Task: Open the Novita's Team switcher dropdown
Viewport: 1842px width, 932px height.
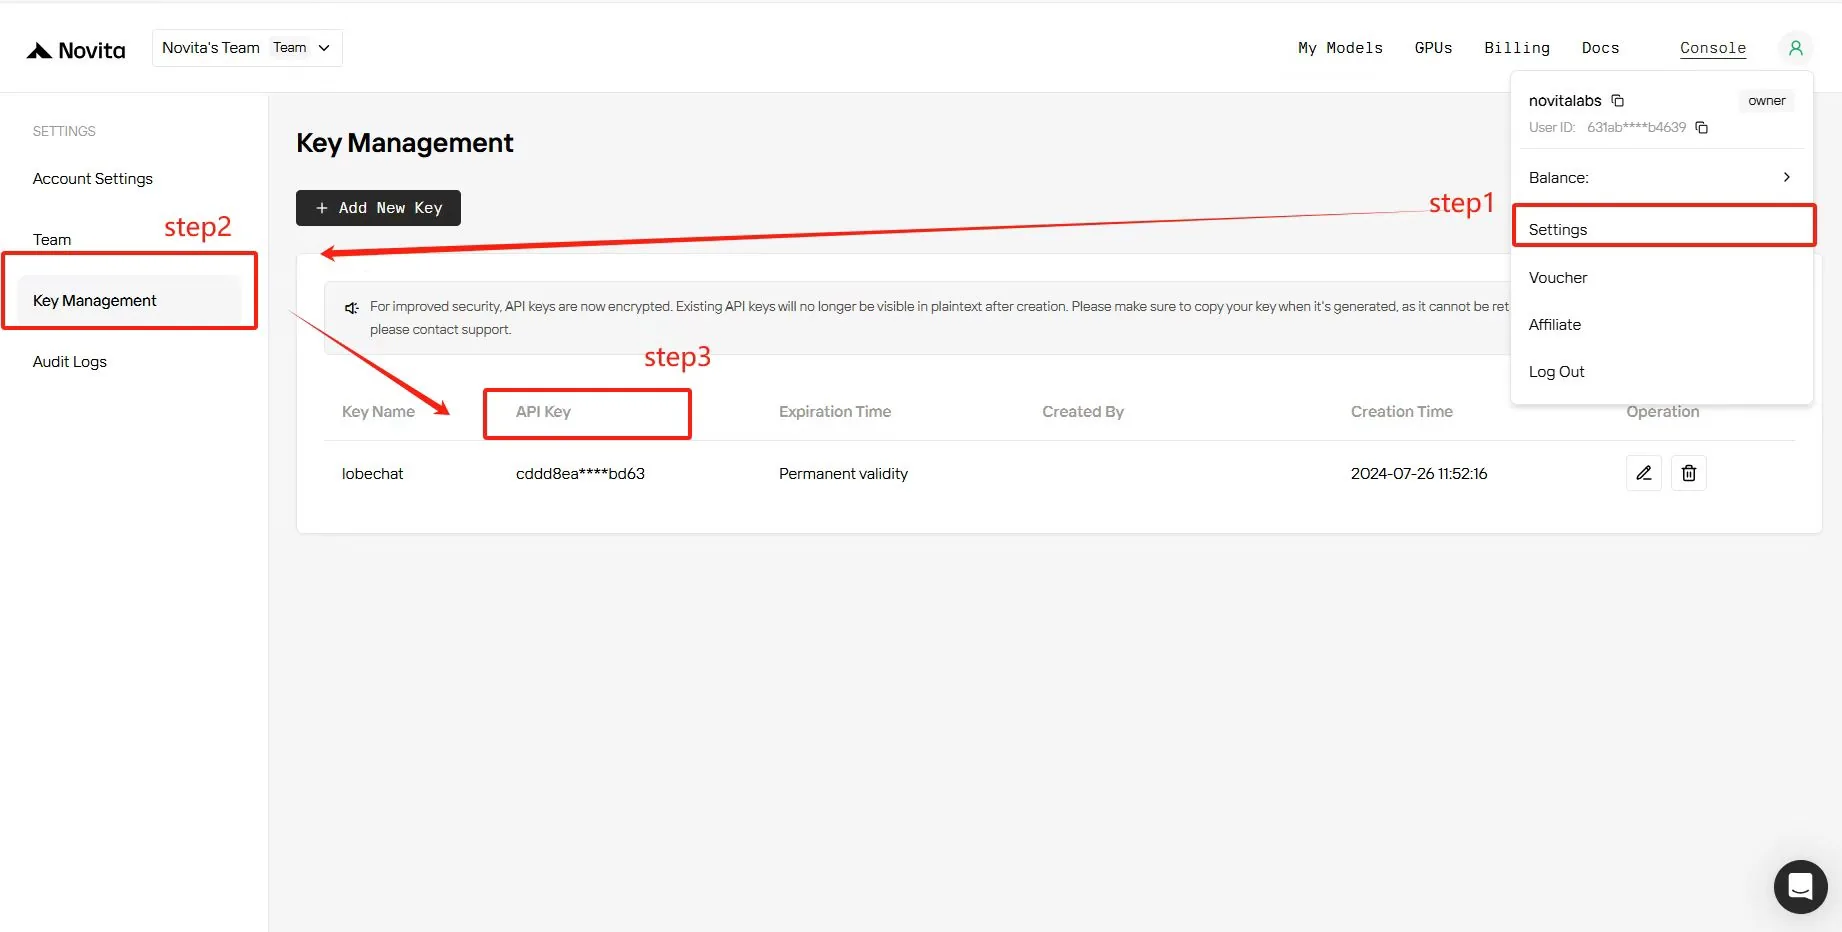Action: pos(247,48)
